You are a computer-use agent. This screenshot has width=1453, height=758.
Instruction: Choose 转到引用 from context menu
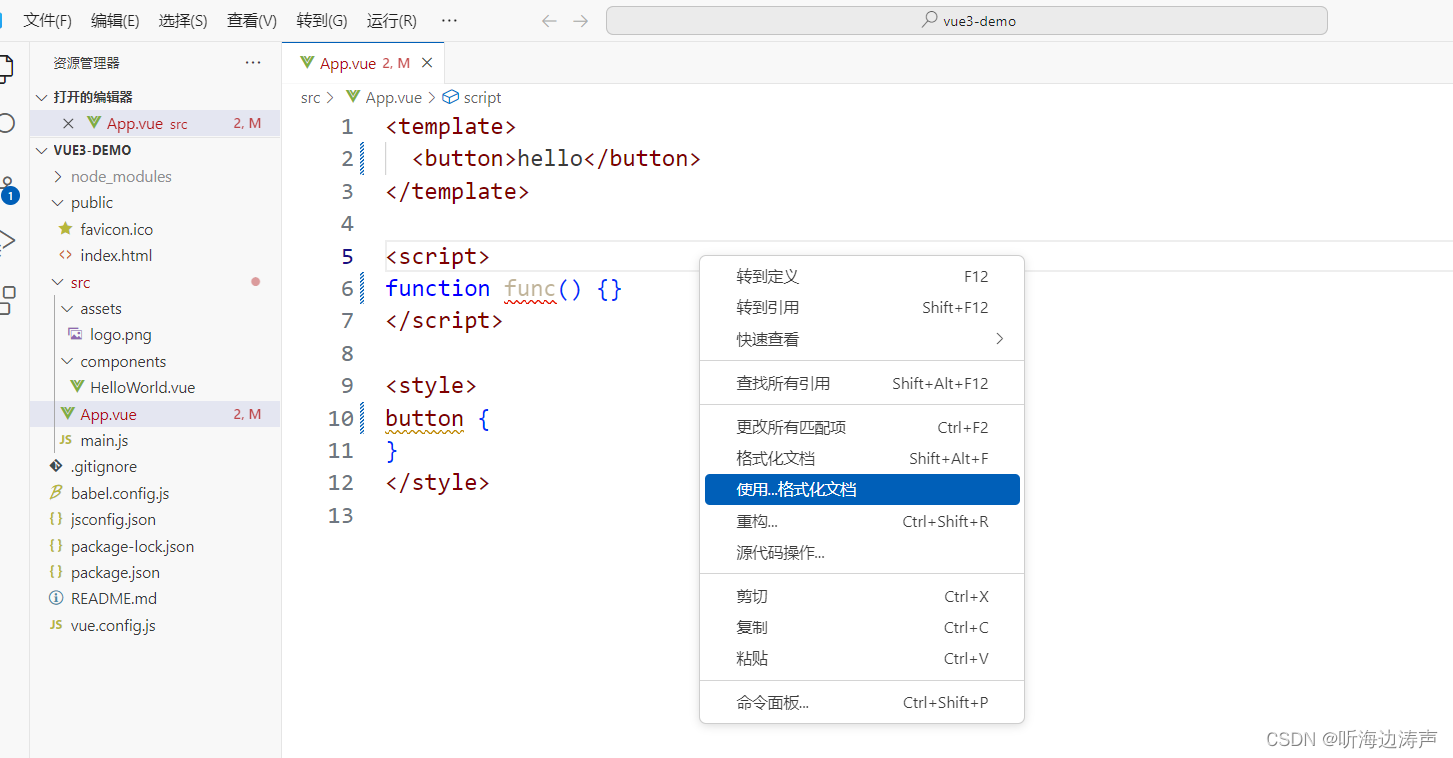click(862, 308)
